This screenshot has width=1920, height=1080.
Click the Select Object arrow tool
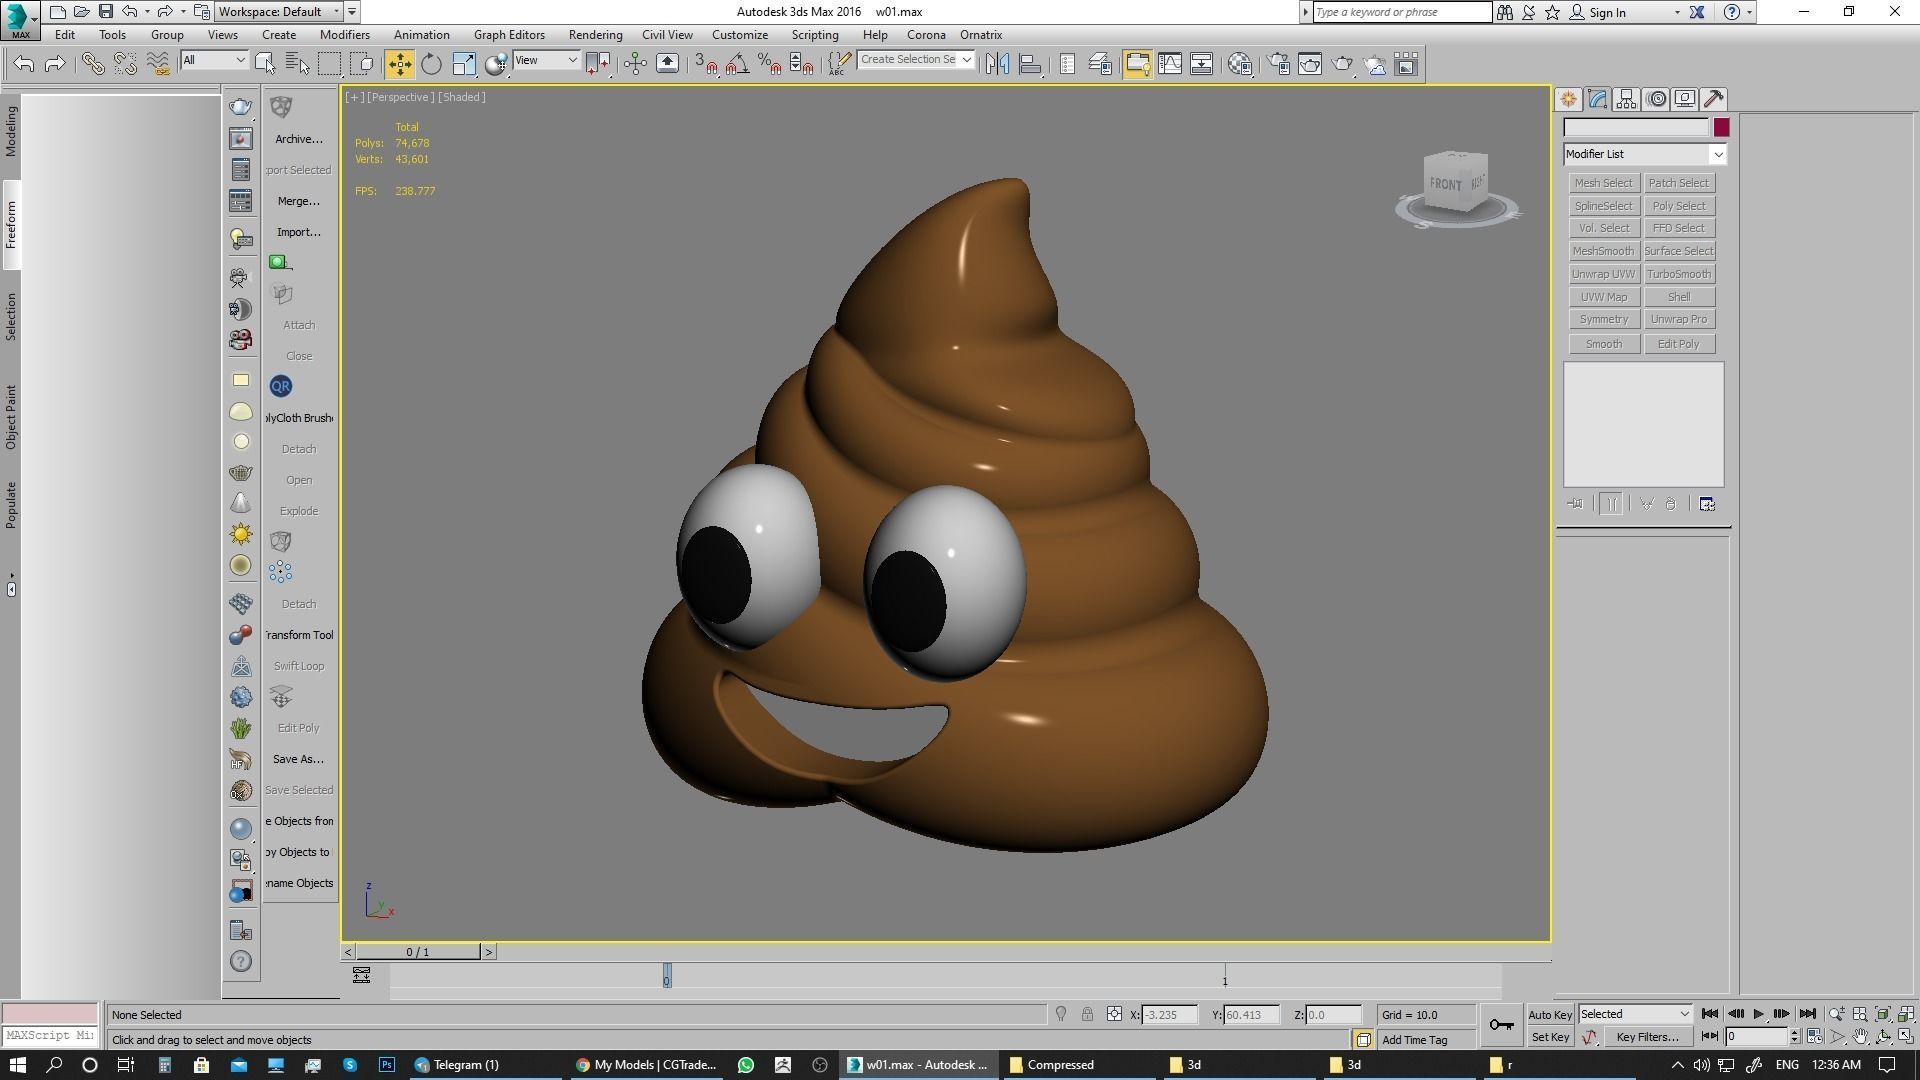265,64
